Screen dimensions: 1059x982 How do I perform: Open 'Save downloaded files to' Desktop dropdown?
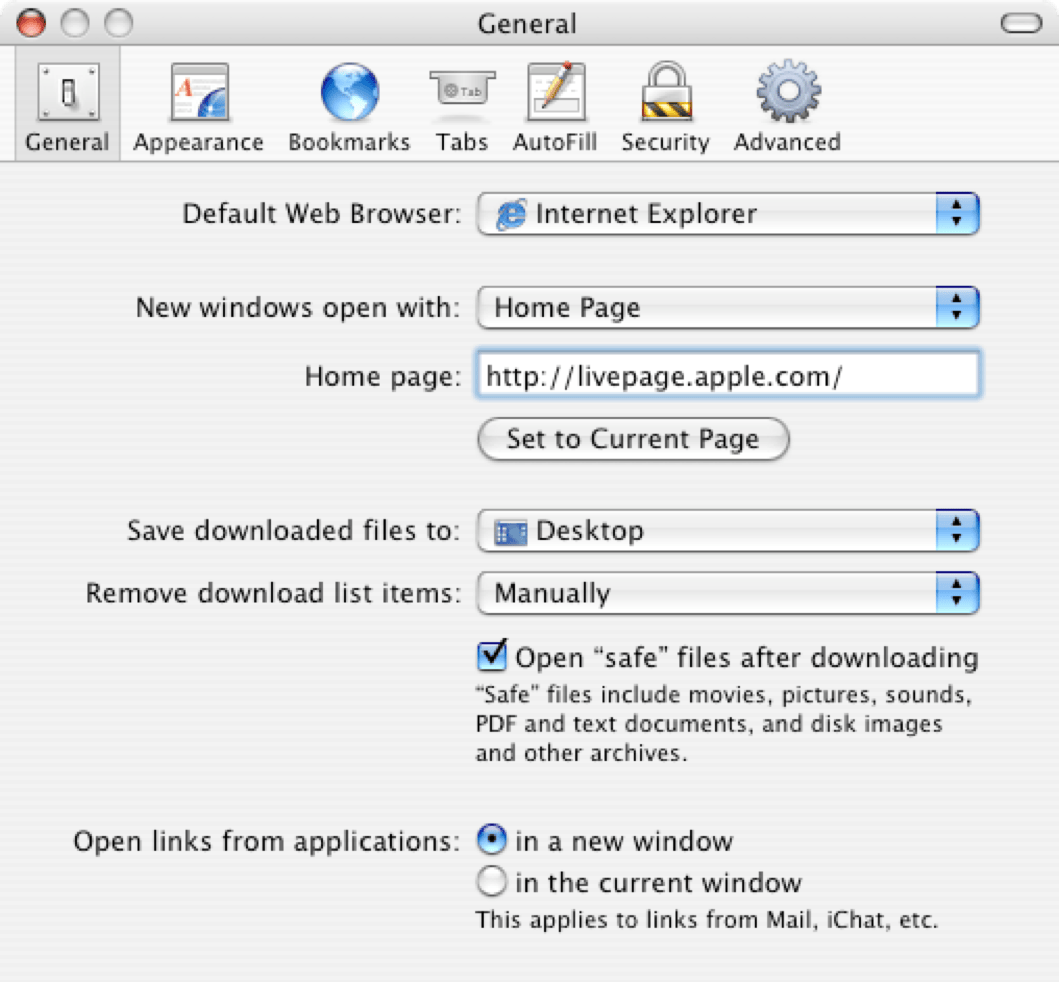(728, 531)
